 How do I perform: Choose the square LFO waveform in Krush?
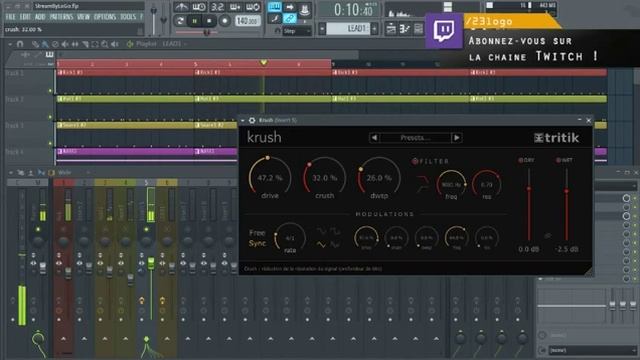[x=335, y=231]
